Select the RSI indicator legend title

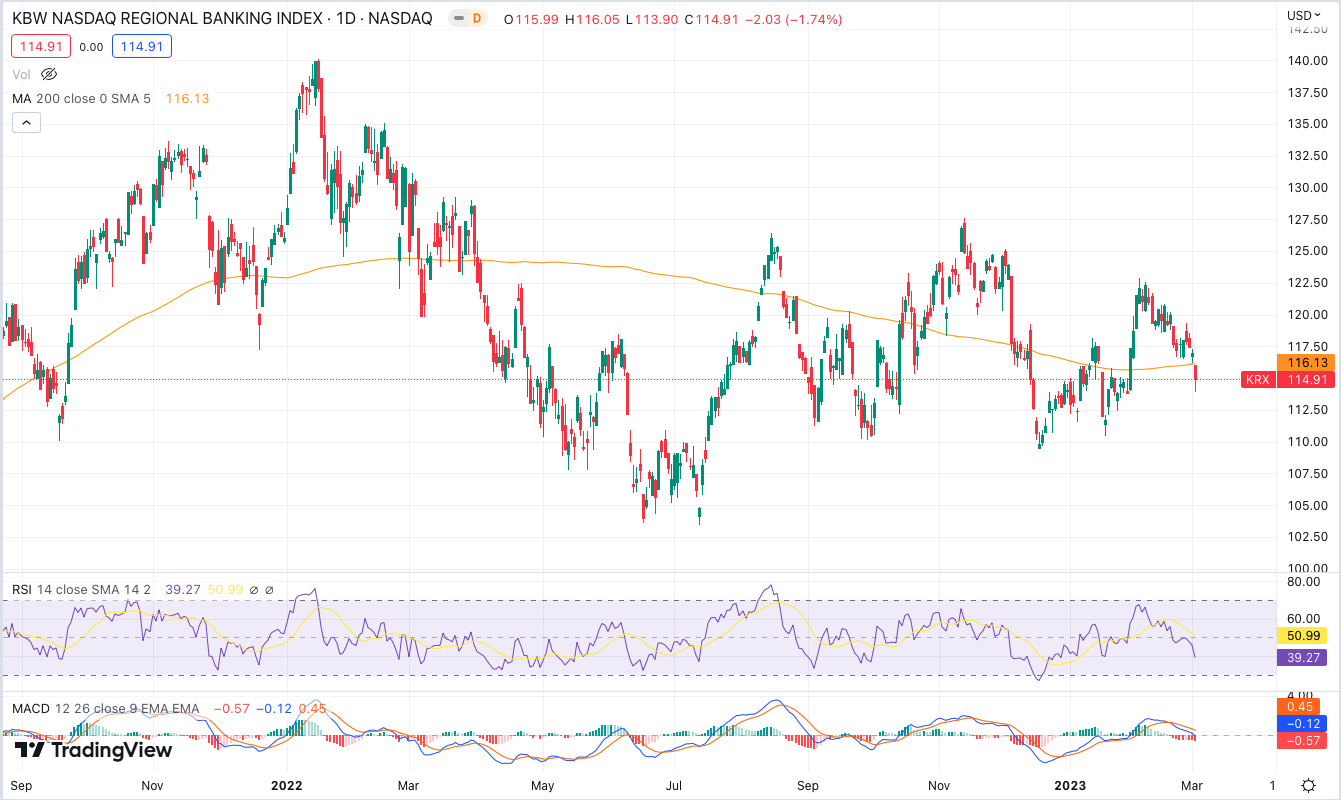pyautogui.click(x=80, y=590)
